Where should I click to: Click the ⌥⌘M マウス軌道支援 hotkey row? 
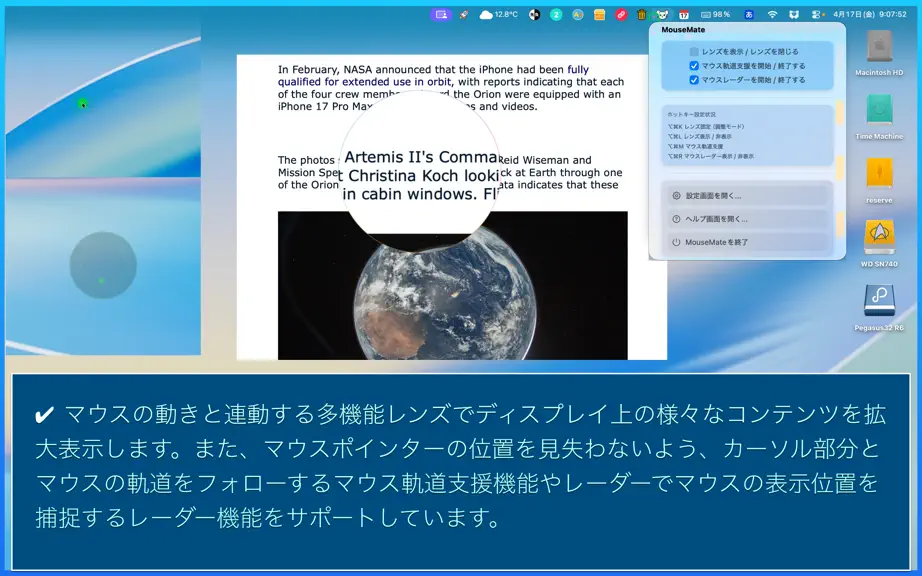(695, 146)
